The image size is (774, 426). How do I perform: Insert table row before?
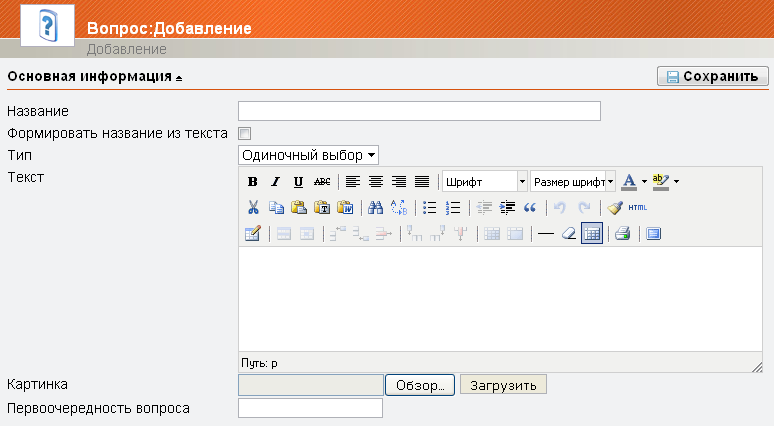pyautogui.click(x=338, y=233)
